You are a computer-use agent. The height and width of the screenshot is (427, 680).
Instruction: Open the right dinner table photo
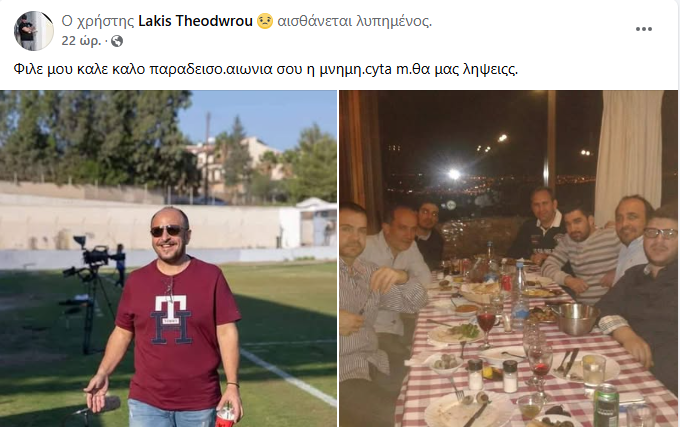click(x=508, y=258)
